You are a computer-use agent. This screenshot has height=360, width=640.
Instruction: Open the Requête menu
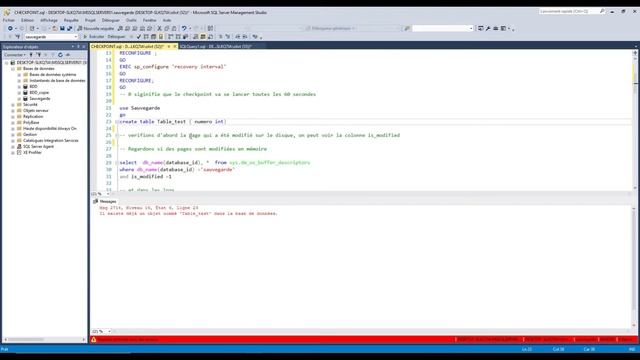tap(71, 20)
